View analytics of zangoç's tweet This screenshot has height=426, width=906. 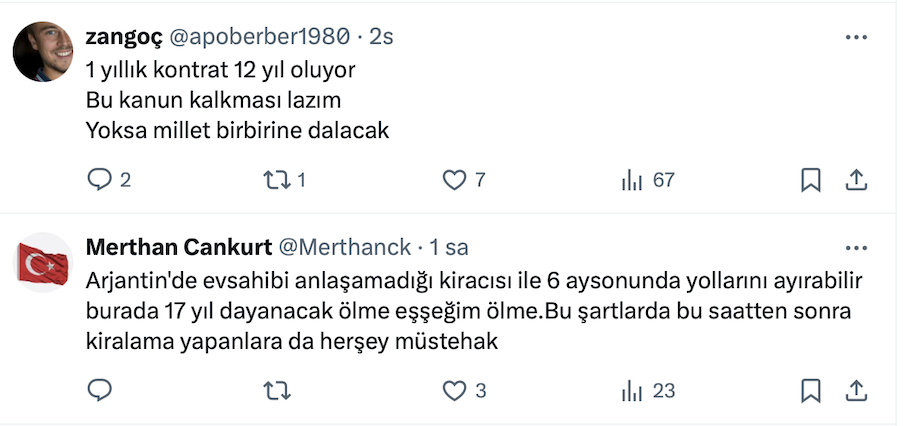pyautogui.click(x=632, y=180)
